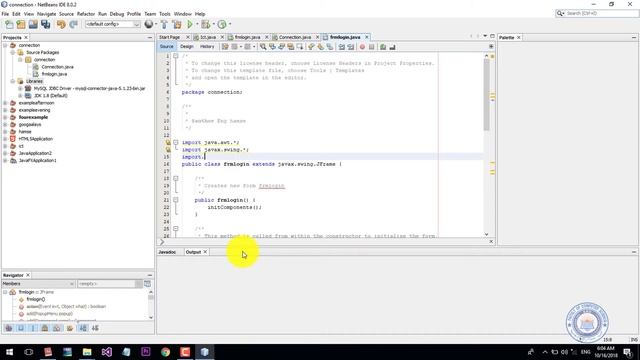The height and width of the screenshot is (360, 640).
Task: Open the Run Project dropdown arrow
Action: click(x=197, y=24)
